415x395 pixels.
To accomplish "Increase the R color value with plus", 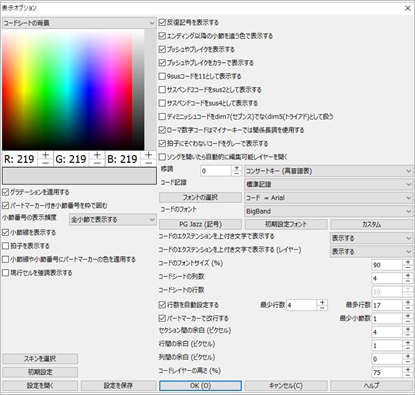I will pyautogui.click(x=46, y=155).
